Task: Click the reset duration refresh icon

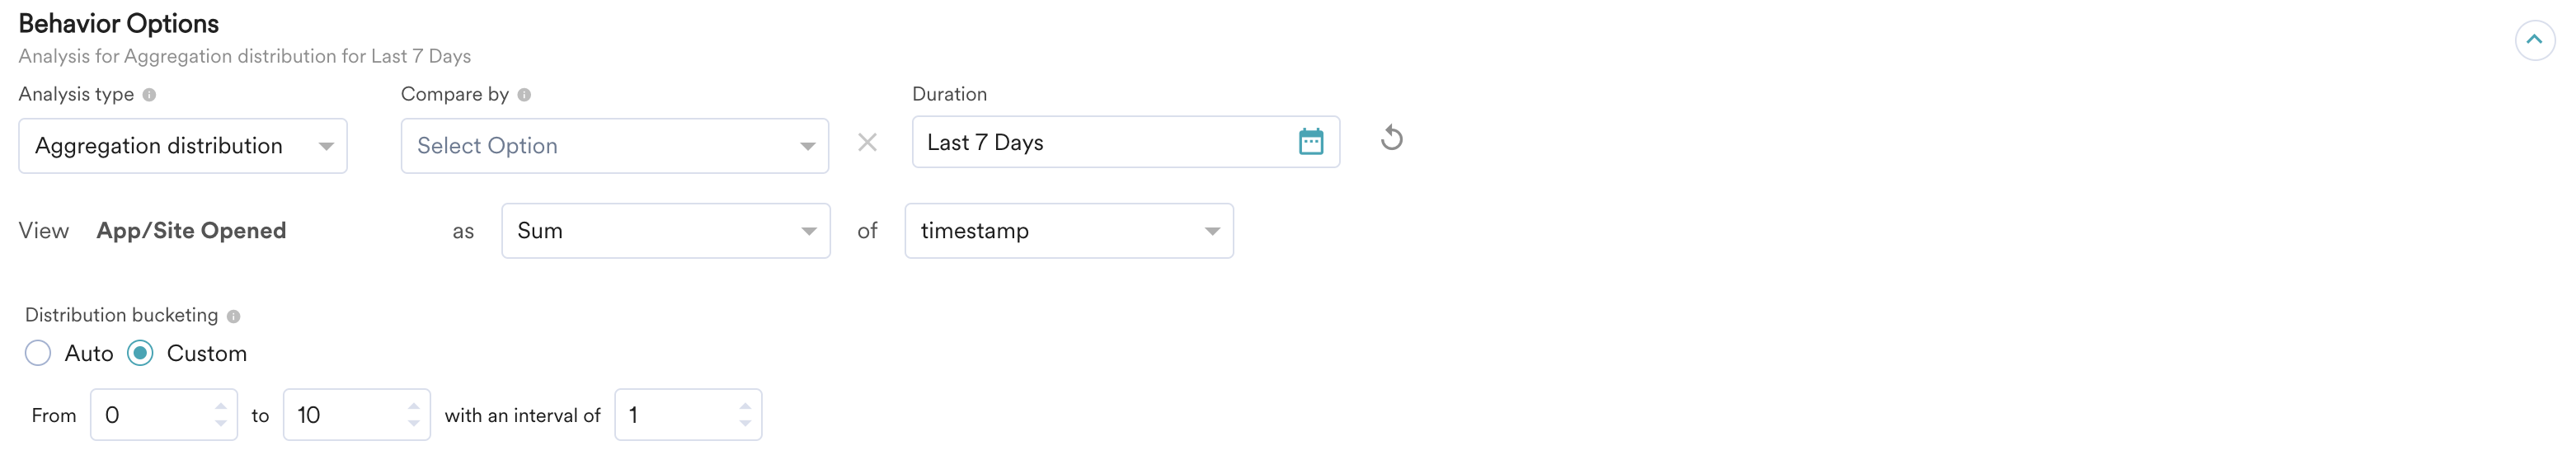Action: coord(1391,138)
